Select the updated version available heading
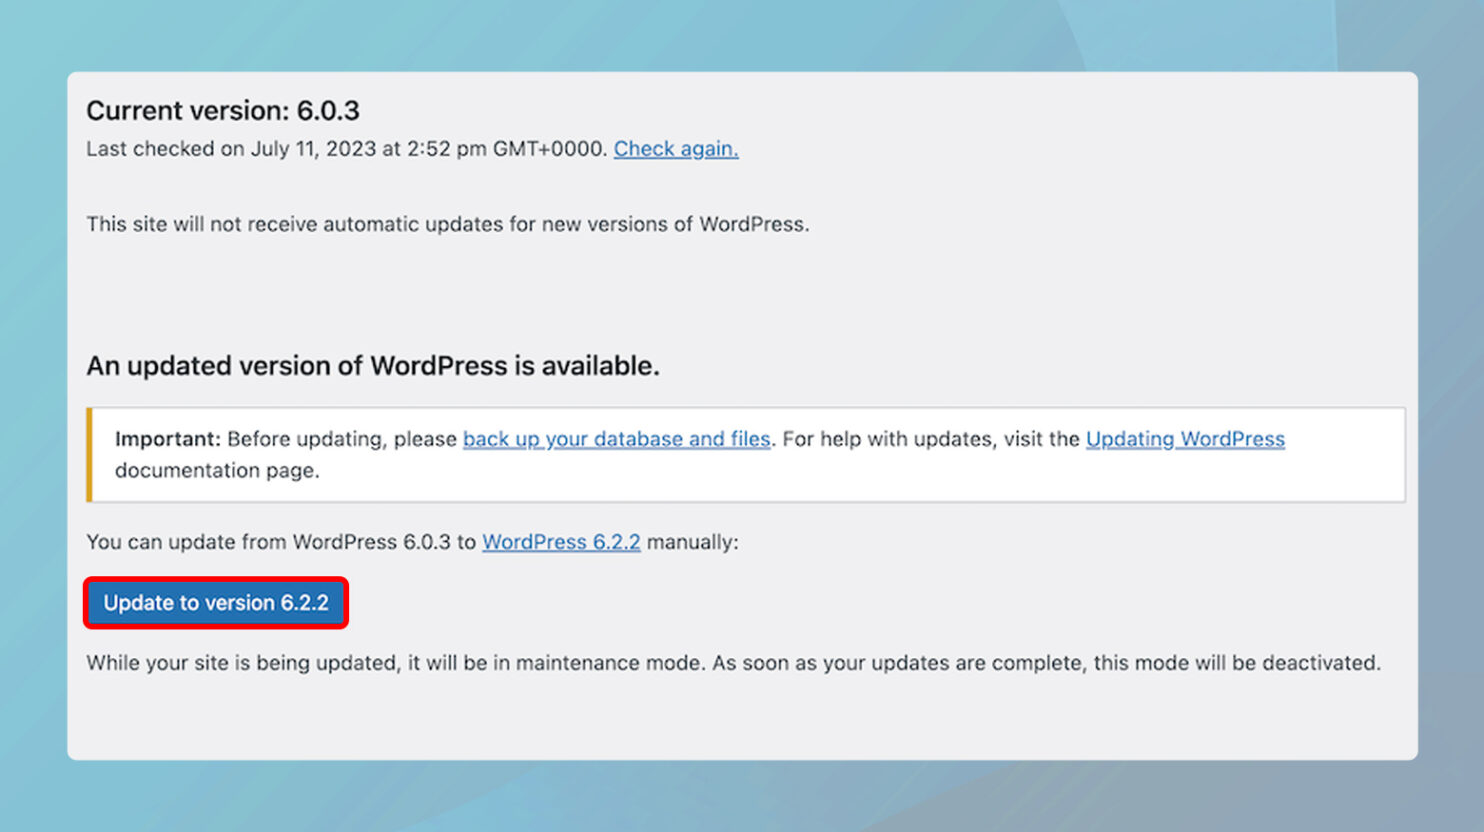 [x=372, y=366]
